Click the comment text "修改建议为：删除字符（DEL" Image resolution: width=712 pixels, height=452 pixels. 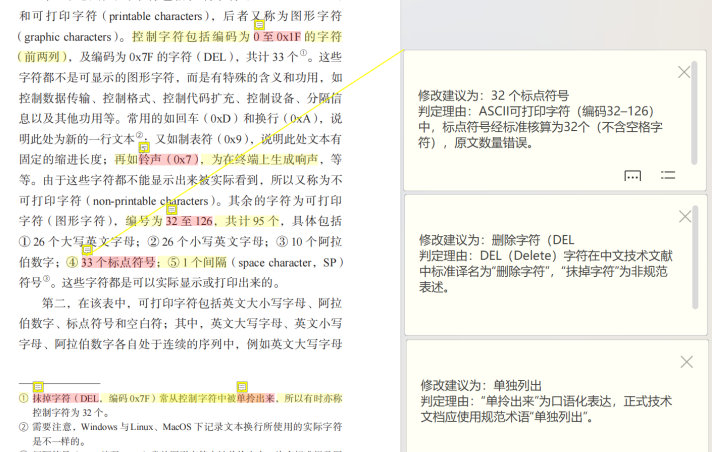pos(497,240)
